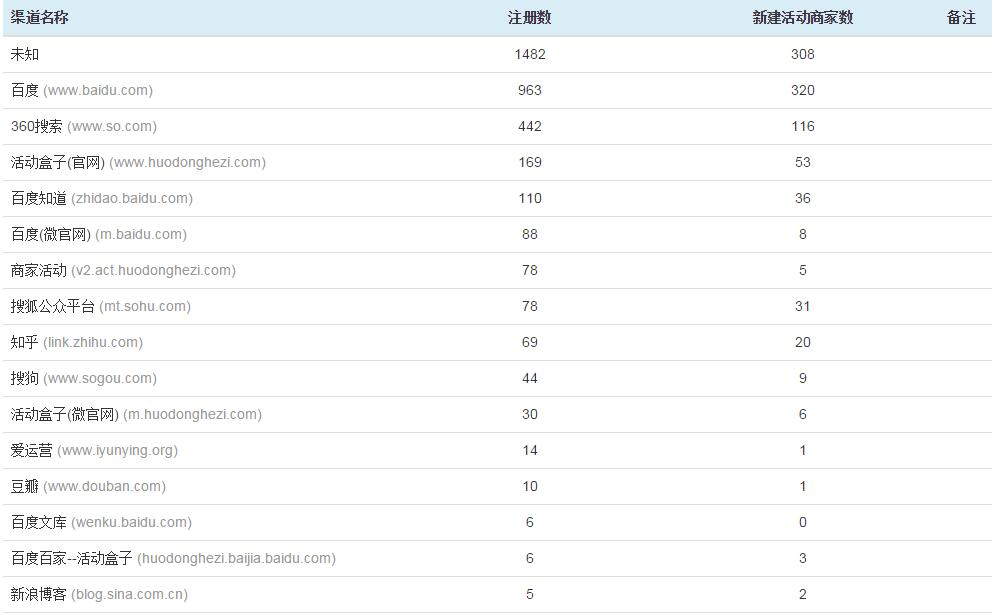Image resolution: width=992 pixels, height=614 pixels.
Task: Select the 百度百家--活动盒子 channel row
Action: point(497,559)
